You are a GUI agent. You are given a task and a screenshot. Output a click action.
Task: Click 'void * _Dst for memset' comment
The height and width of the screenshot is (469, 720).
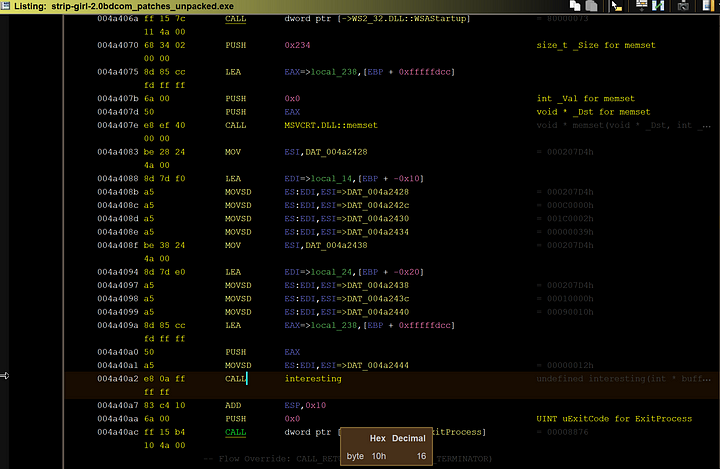click(593, 112)
